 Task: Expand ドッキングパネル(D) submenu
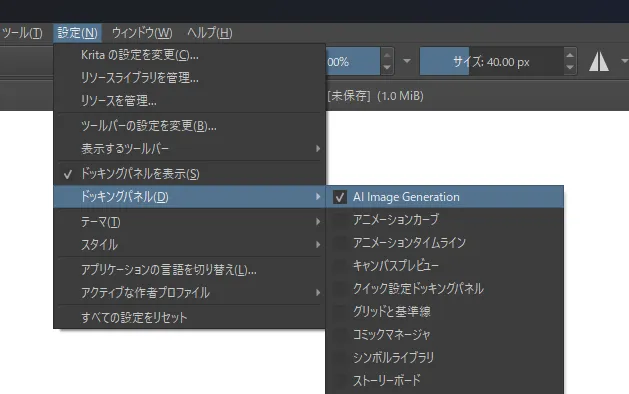tap(189, 197)
